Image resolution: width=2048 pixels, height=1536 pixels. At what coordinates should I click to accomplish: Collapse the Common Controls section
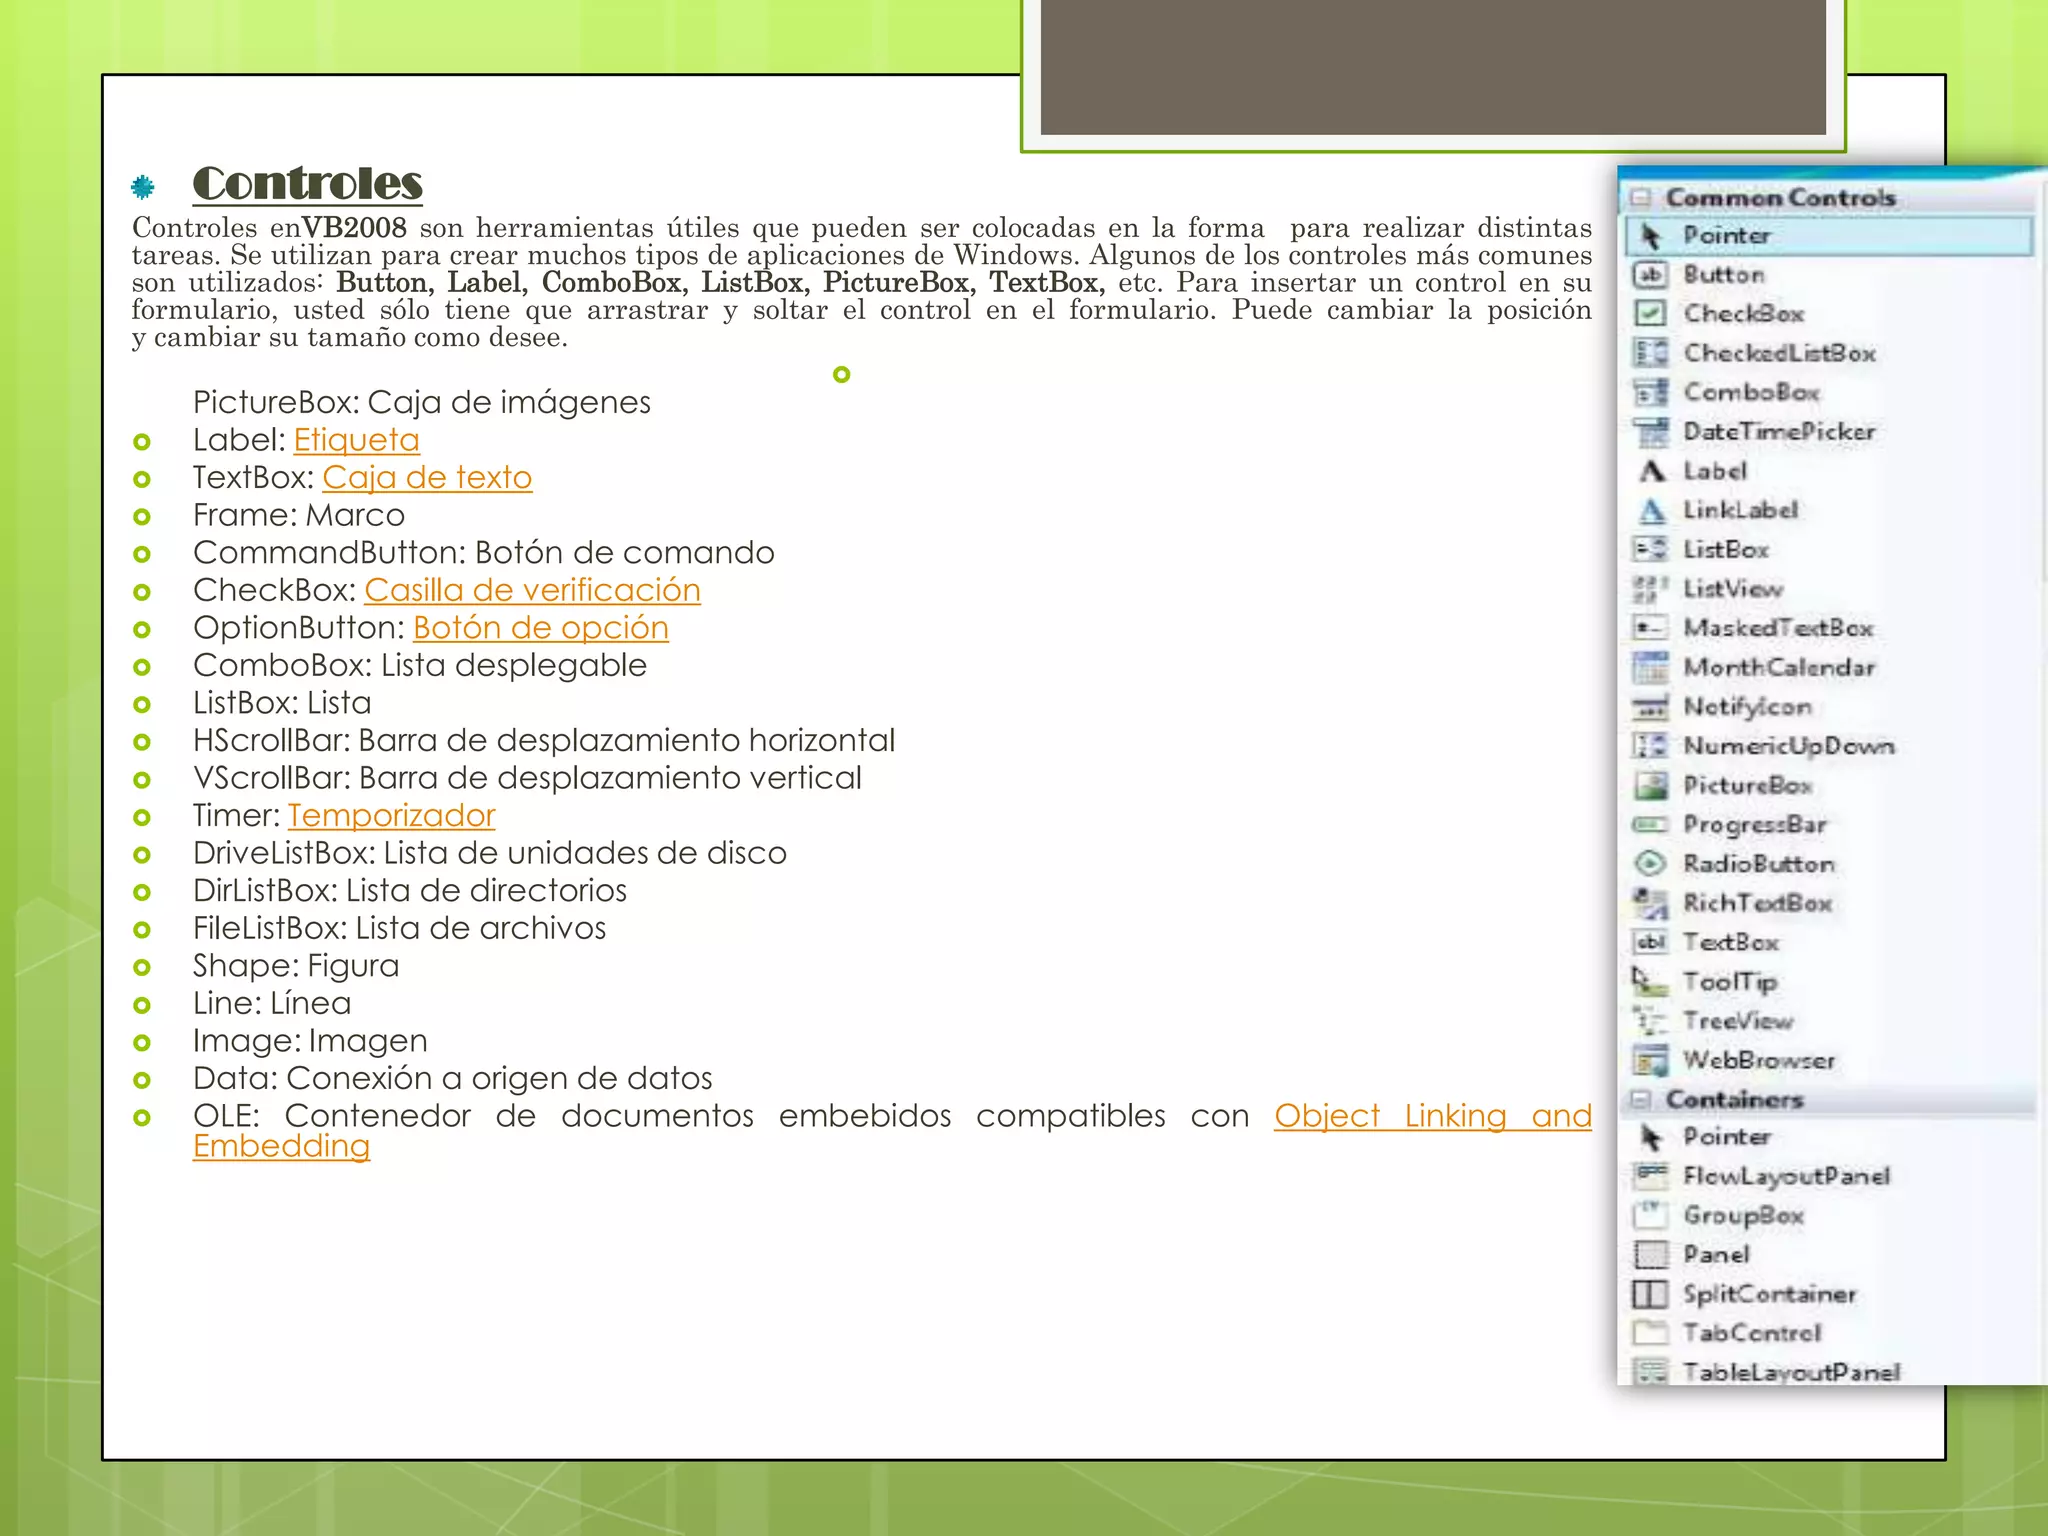coord(1640,197)
